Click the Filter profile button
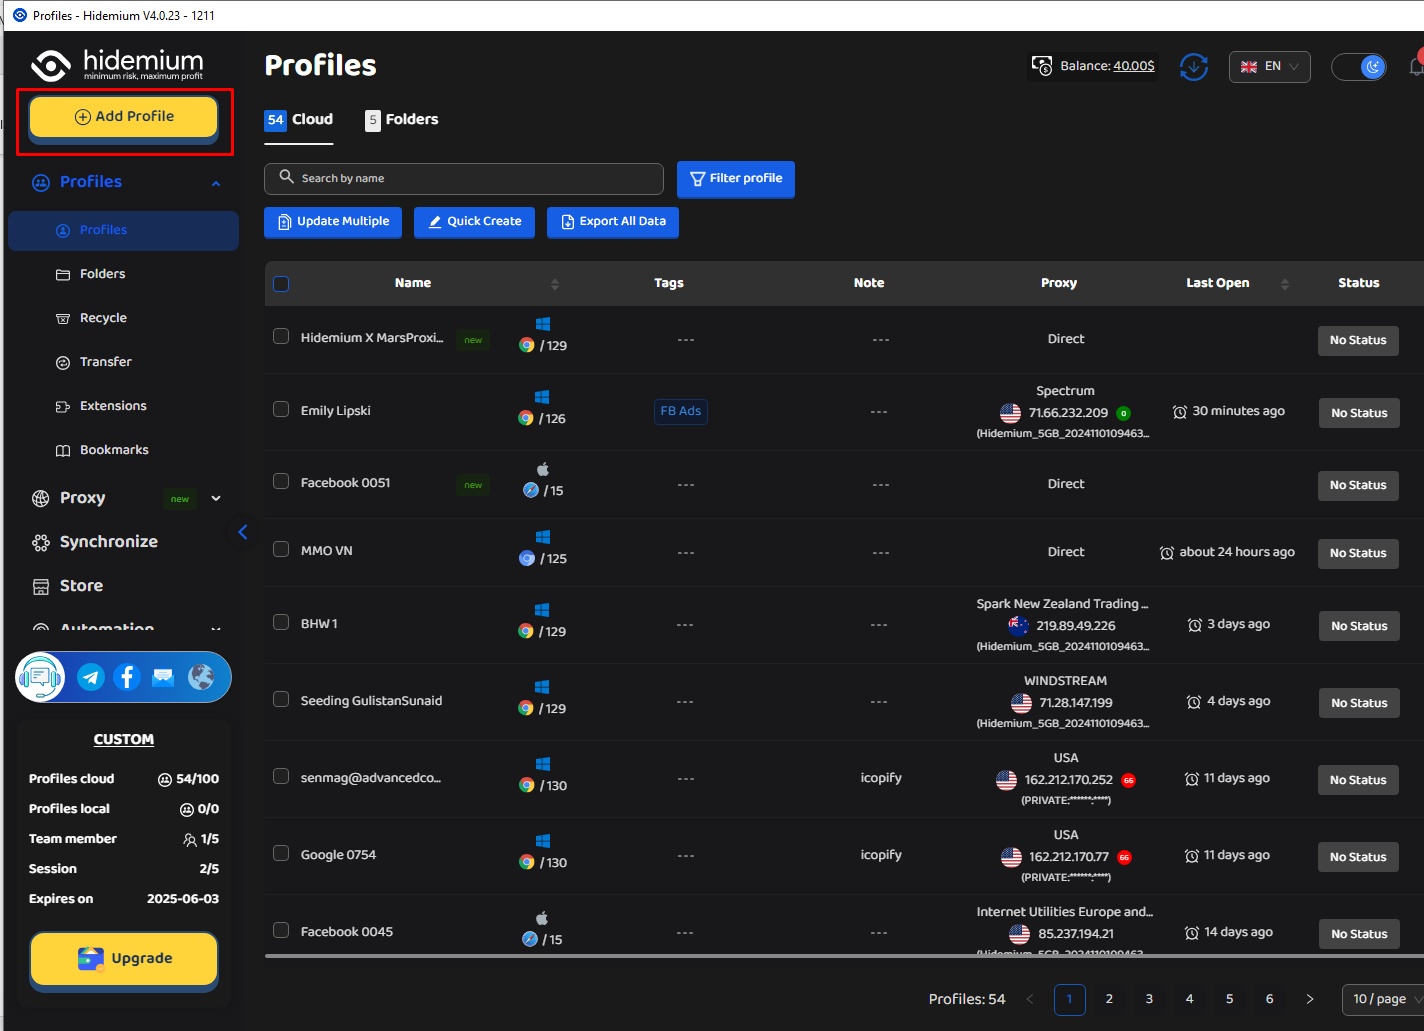Image resolution: width=1424 pixels, height=1031 pixels. coord(736,179)
